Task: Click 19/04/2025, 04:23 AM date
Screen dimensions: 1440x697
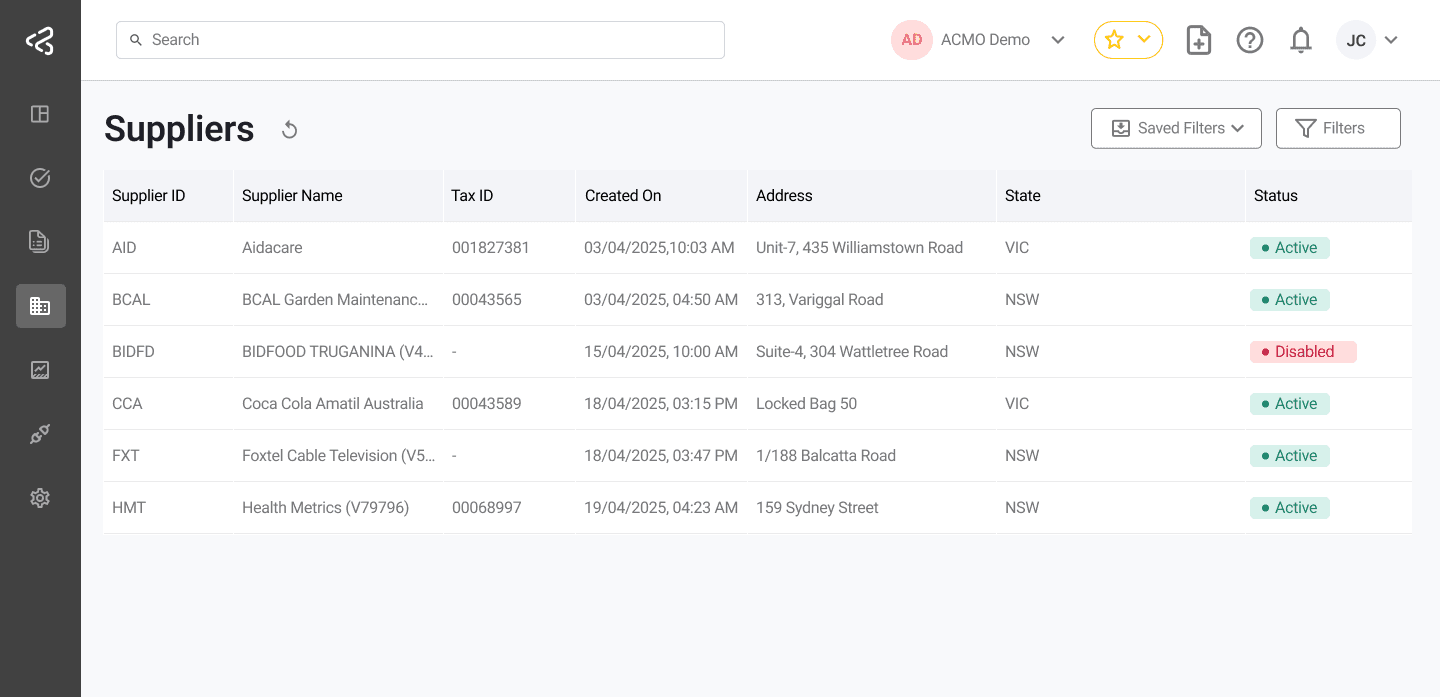Action: (661, 508)
